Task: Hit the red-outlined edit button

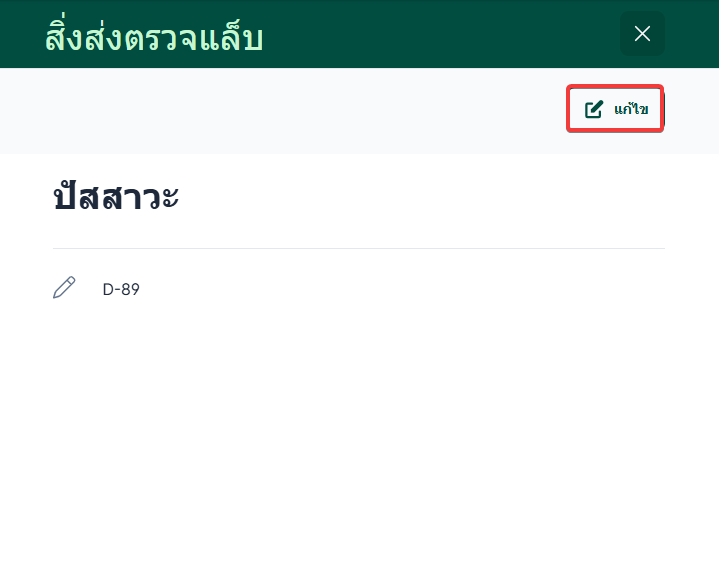Action: (x=615, y=110)
